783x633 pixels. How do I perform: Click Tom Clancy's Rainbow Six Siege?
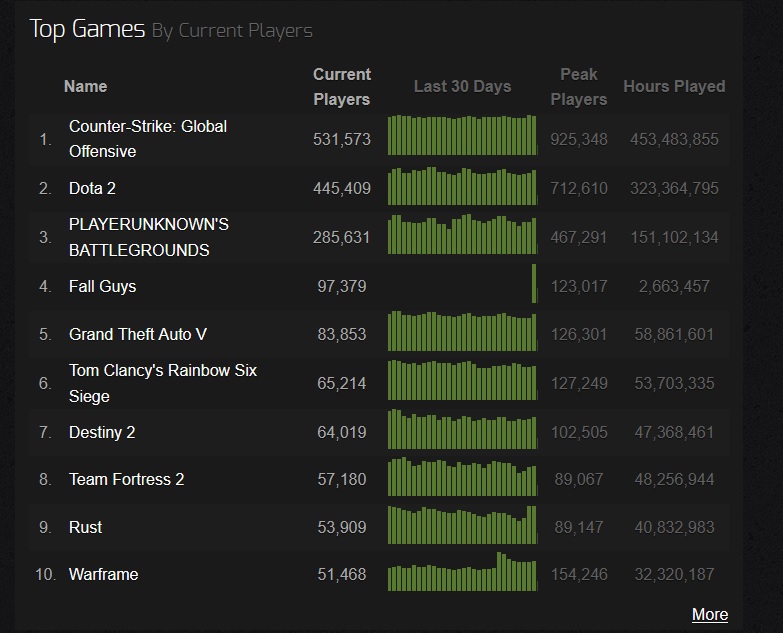162,383
